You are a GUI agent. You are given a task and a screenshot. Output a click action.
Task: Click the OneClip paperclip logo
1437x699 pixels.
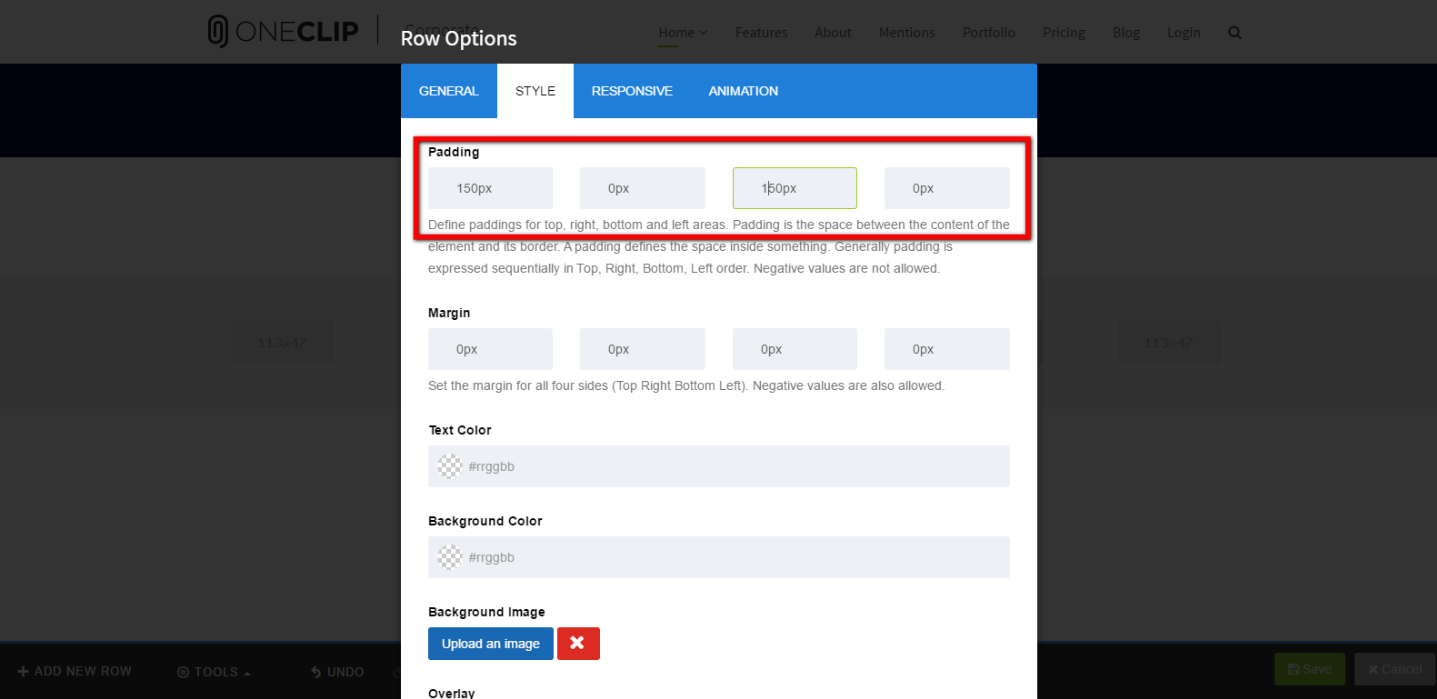coord(218,32)
